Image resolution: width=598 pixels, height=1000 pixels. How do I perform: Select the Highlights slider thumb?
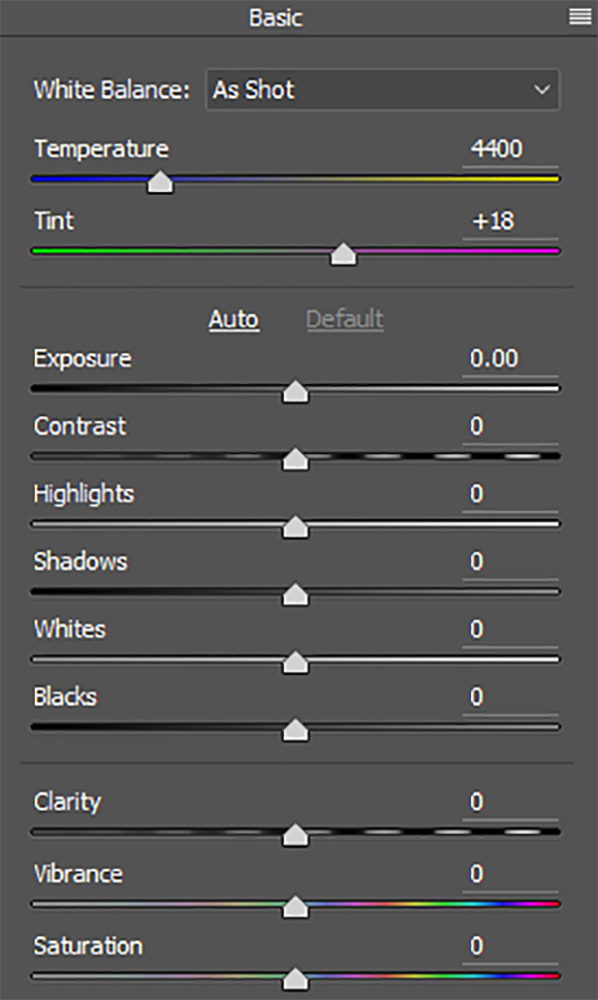coord(295,527)
